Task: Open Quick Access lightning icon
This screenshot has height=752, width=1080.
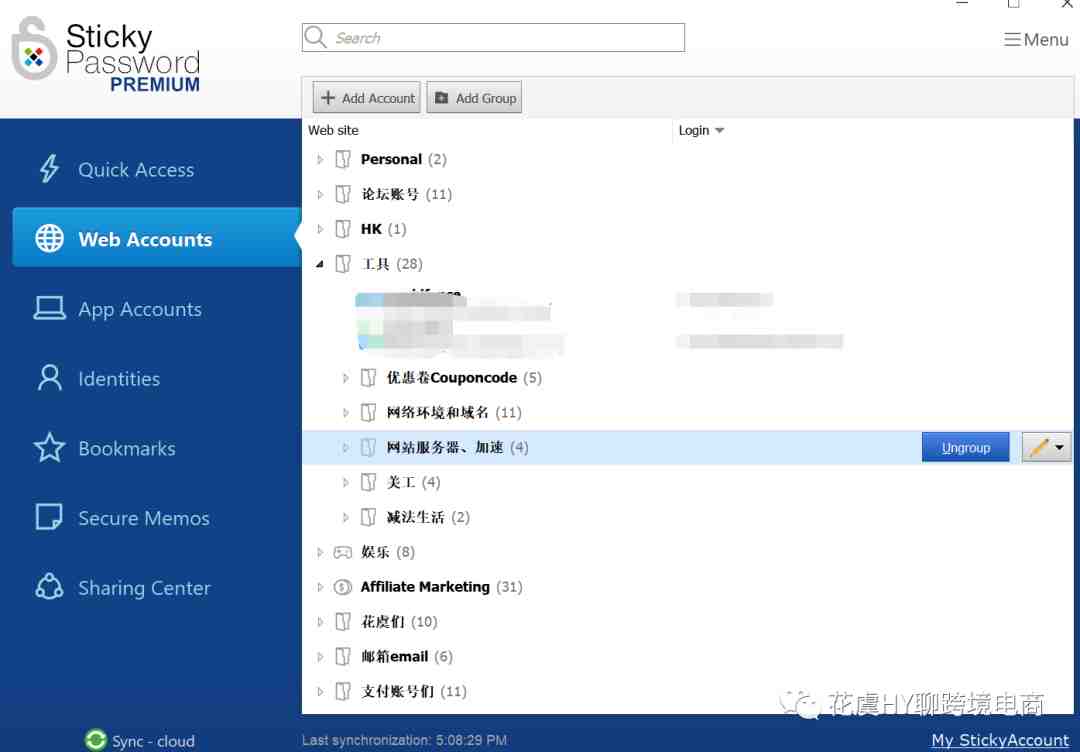Action: 50,168
